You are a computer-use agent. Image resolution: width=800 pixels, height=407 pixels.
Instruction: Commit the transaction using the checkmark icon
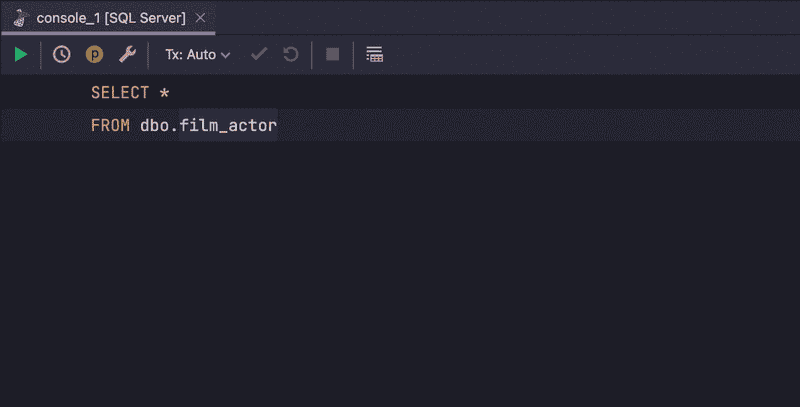pos(259,54)
